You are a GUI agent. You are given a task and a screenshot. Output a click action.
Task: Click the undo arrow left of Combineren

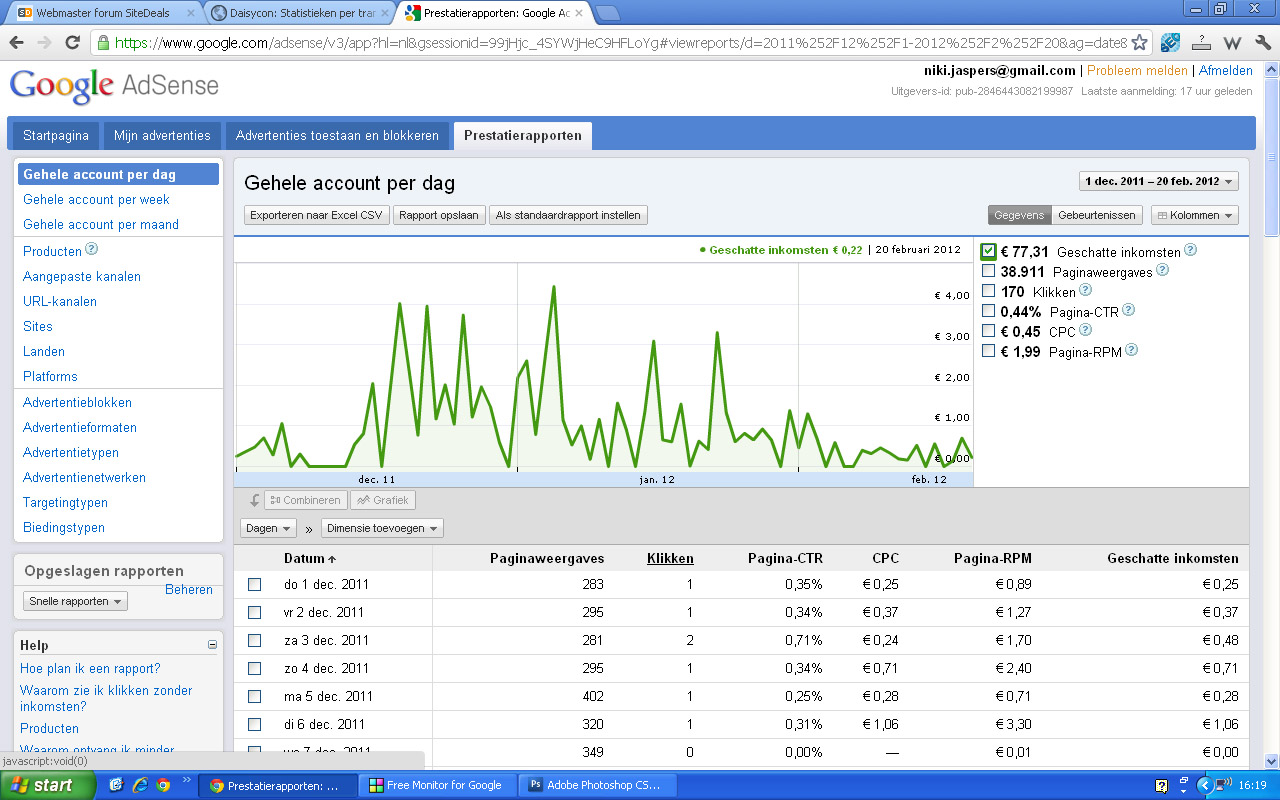[254, 500]
